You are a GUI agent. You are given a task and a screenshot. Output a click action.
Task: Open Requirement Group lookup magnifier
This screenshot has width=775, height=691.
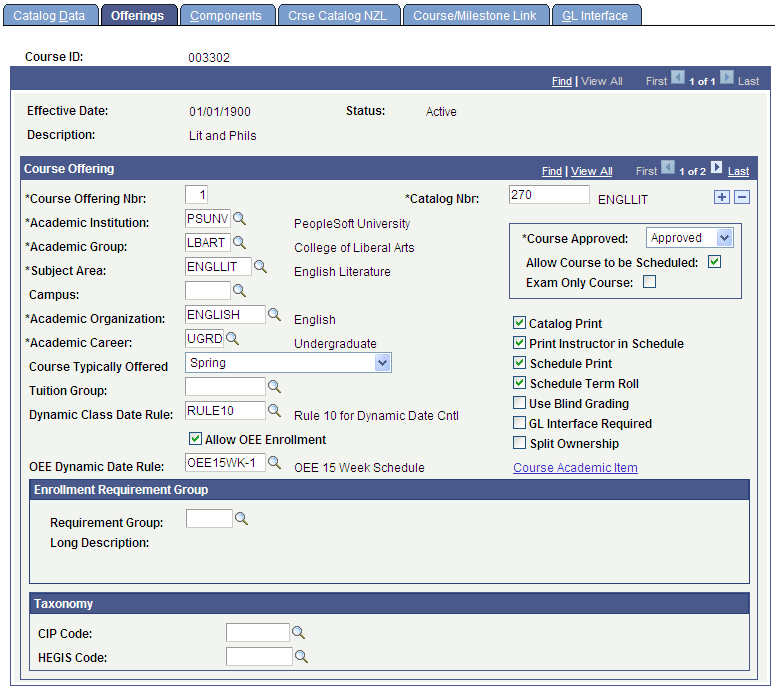click(x=242, y=518)
